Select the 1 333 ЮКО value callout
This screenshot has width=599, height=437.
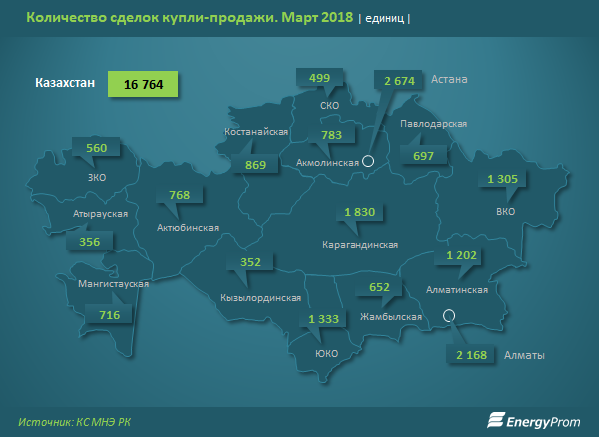click(x=323, y=319)
